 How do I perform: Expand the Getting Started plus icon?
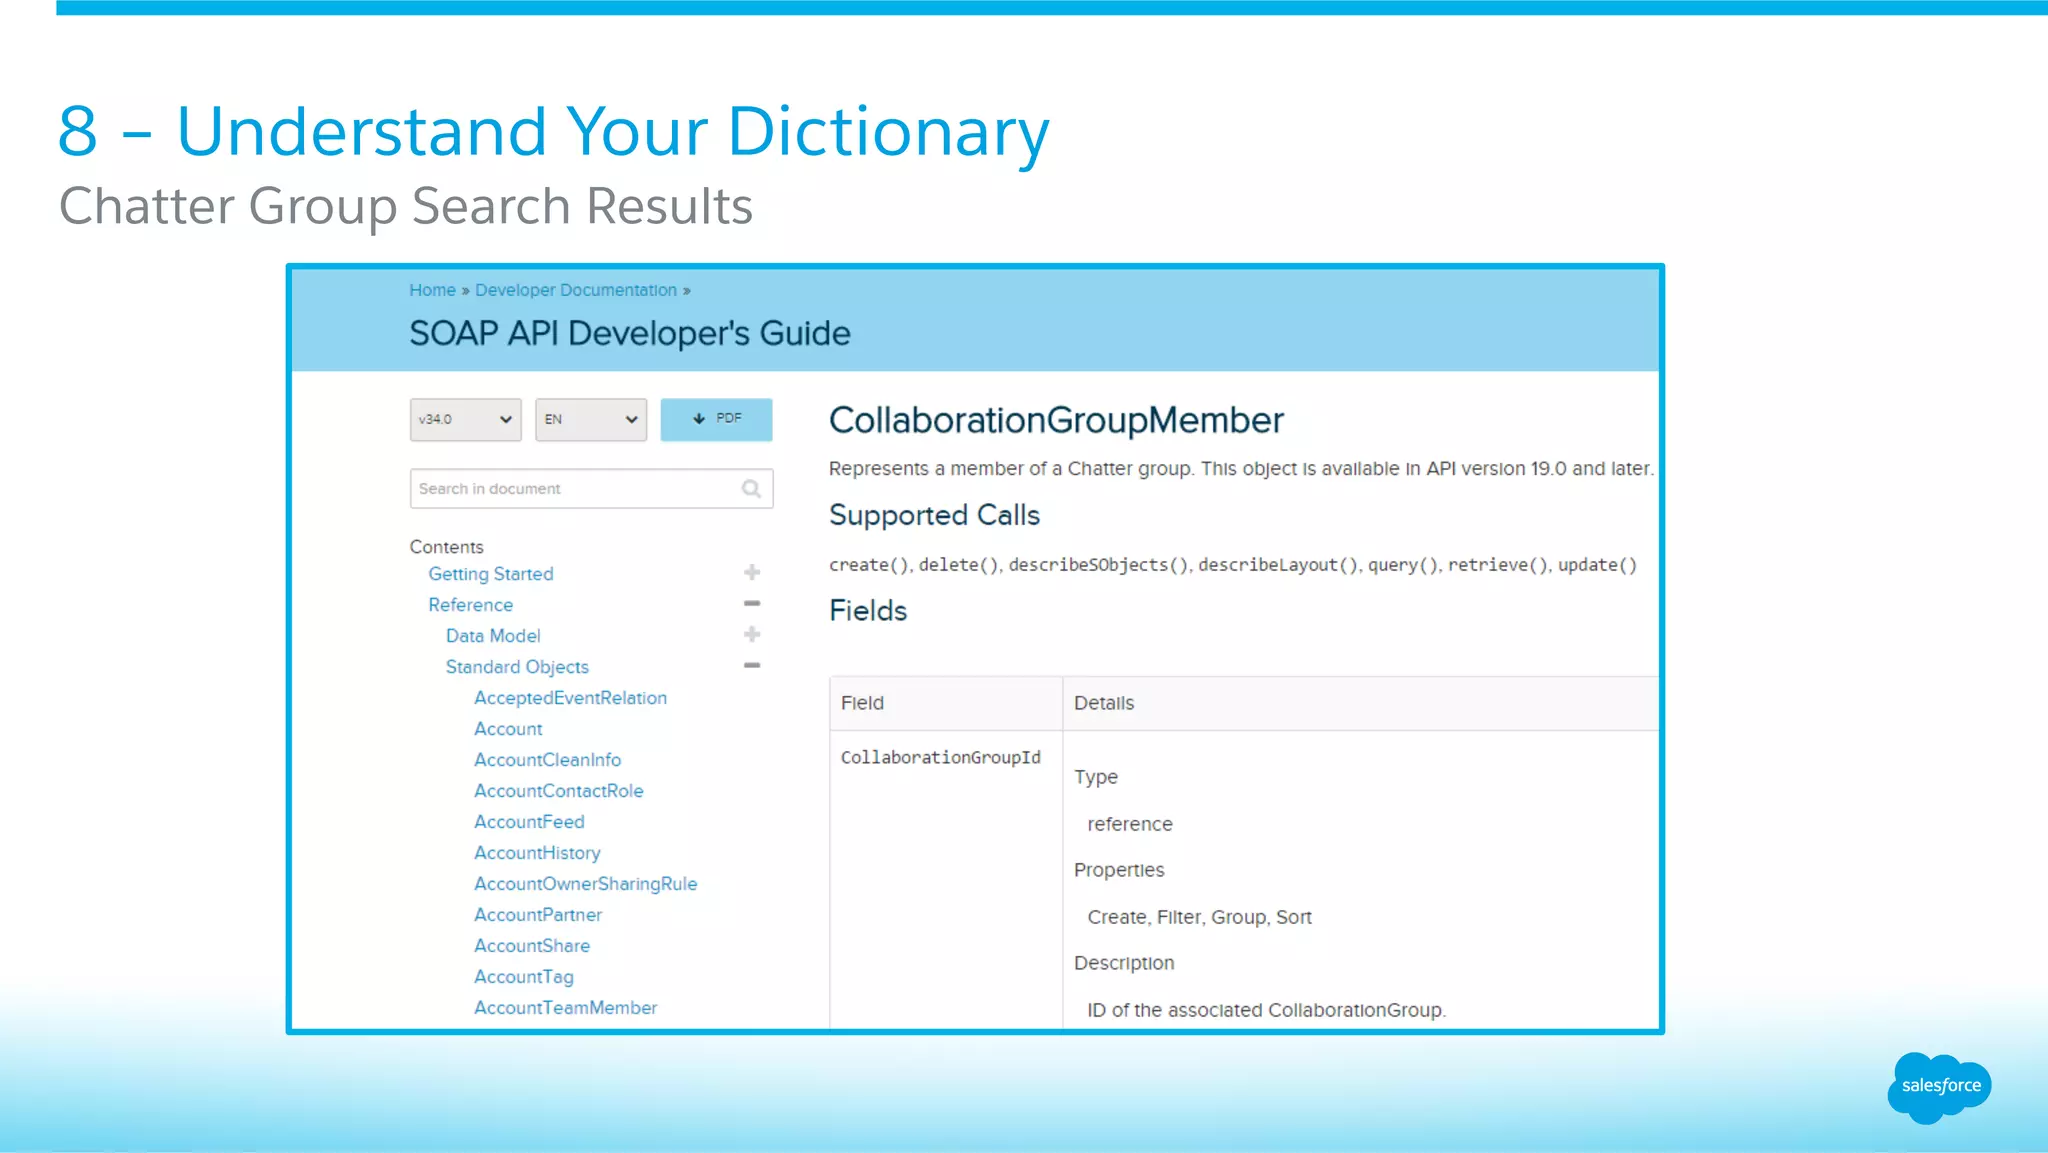click(x=752, y=572)
